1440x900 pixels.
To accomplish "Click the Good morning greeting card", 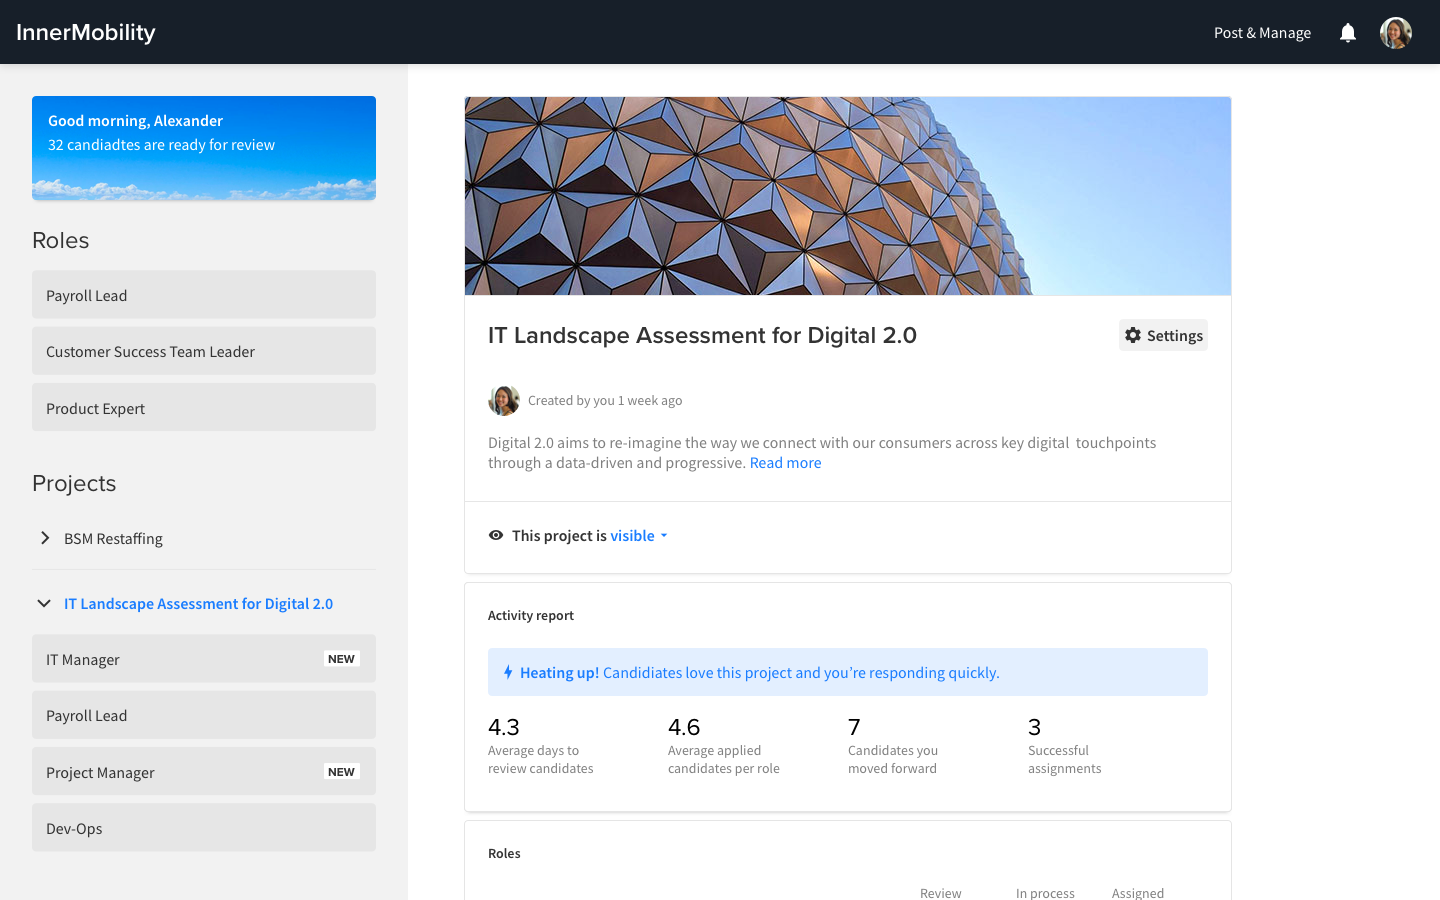I will pyautogui.click(x=204, y=148).
